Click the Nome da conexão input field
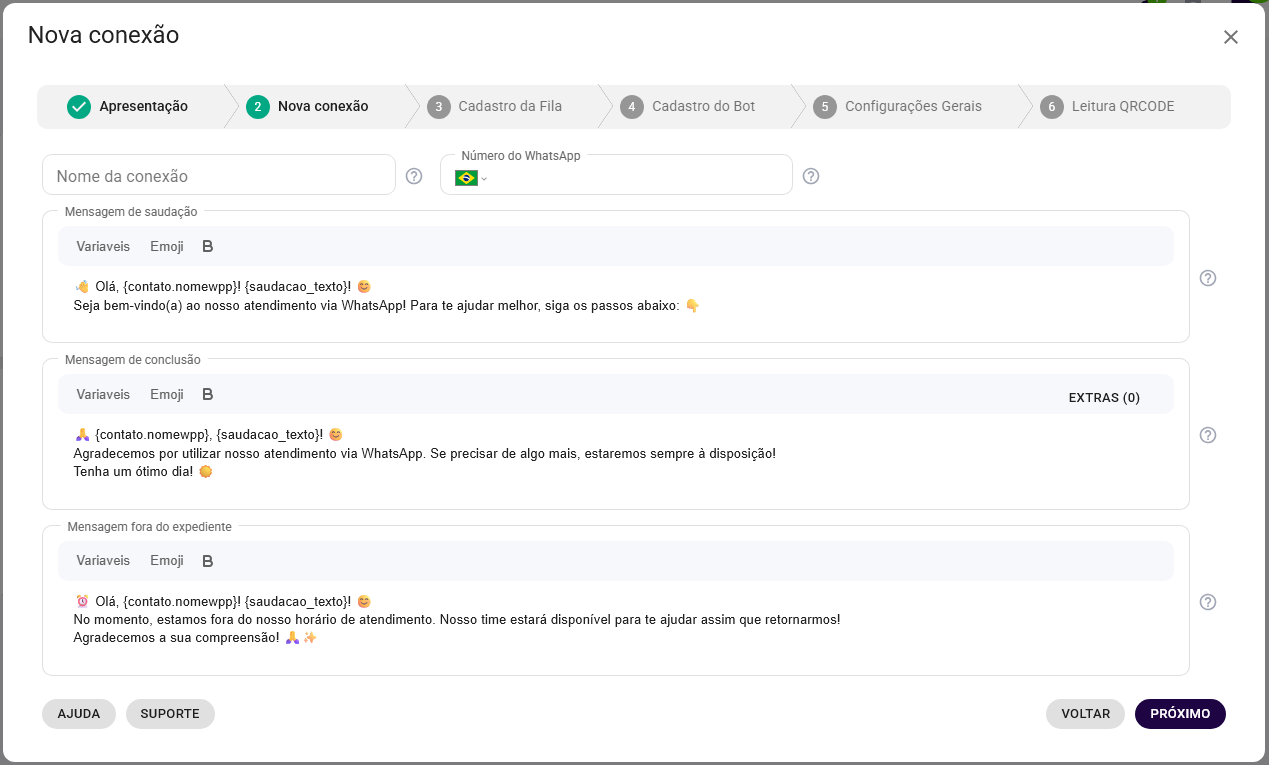 coord(219,176)
